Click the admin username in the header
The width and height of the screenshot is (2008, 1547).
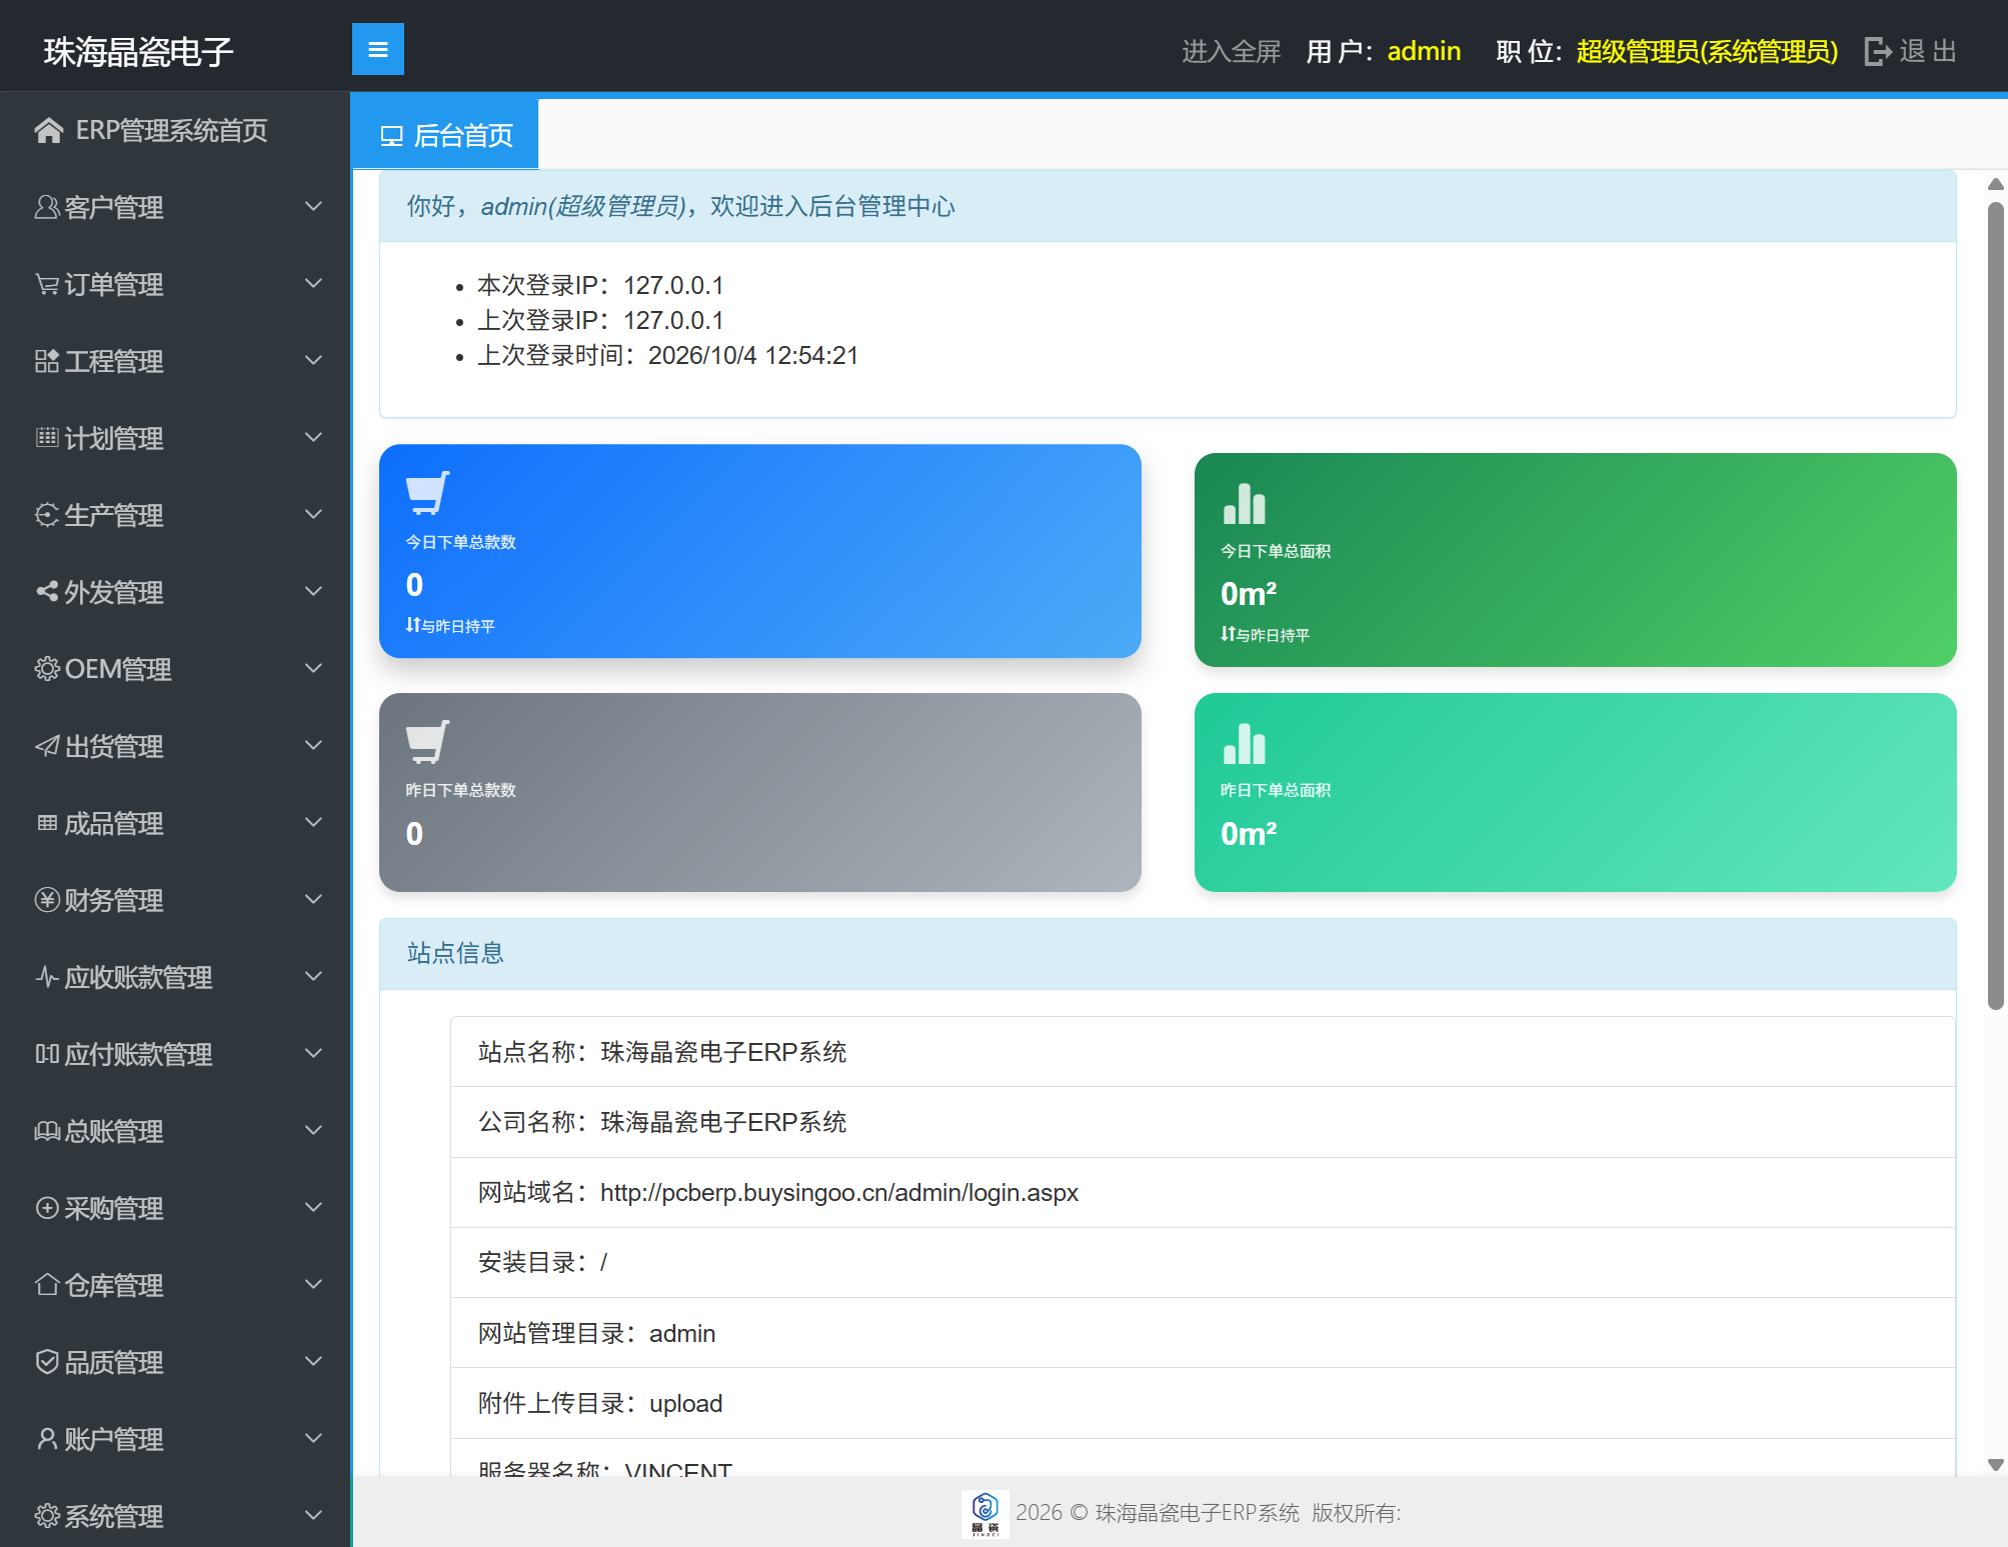coord(1424,51)
